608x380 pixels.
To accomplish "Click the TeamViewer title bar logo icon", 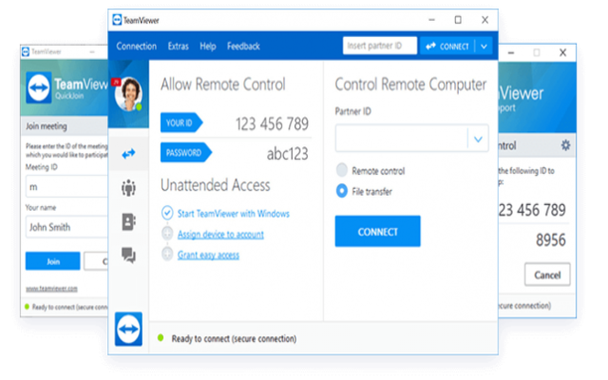I will point(117,20).
